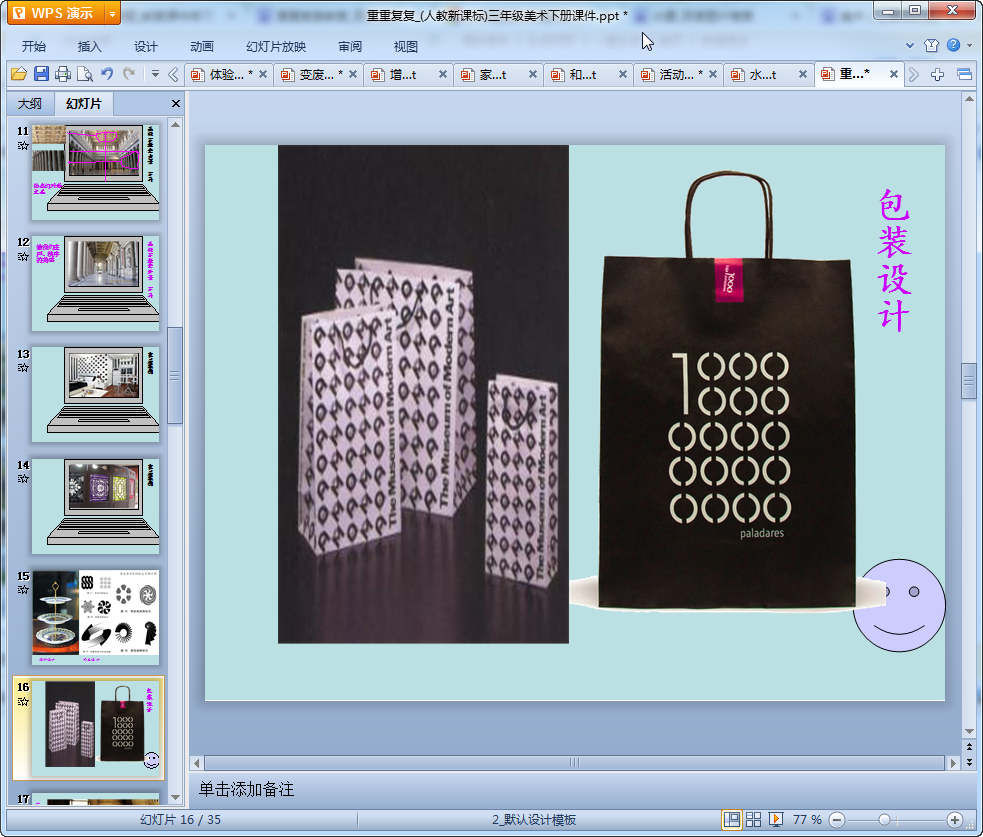Select slide 13 thumbnail
The height and width of the screenshot is (837, 983).
(96, 393)
